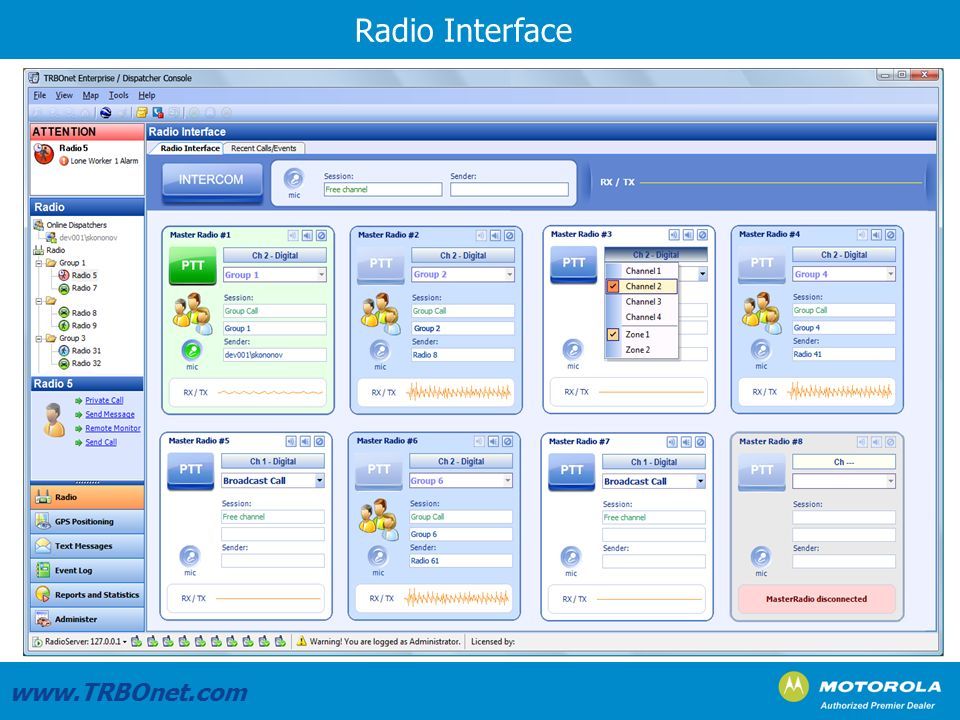960x720 pixels.
Task: Select Radio 31 in the radio tree
Action: [86, 351]
